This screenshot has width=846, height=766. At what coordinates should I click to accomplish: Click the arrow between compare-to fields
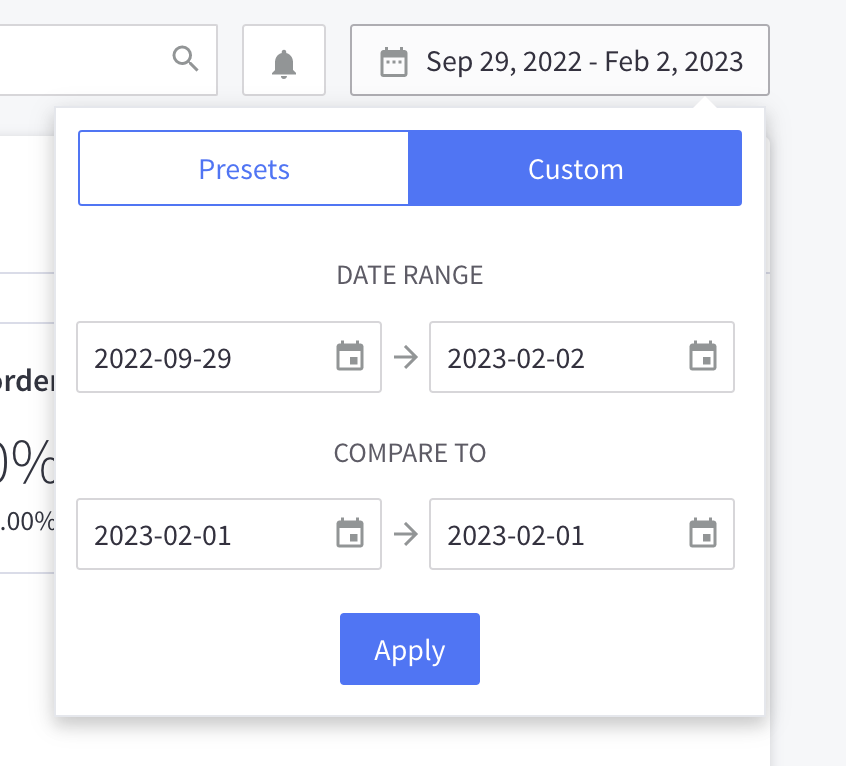click(x=405, y=534)
